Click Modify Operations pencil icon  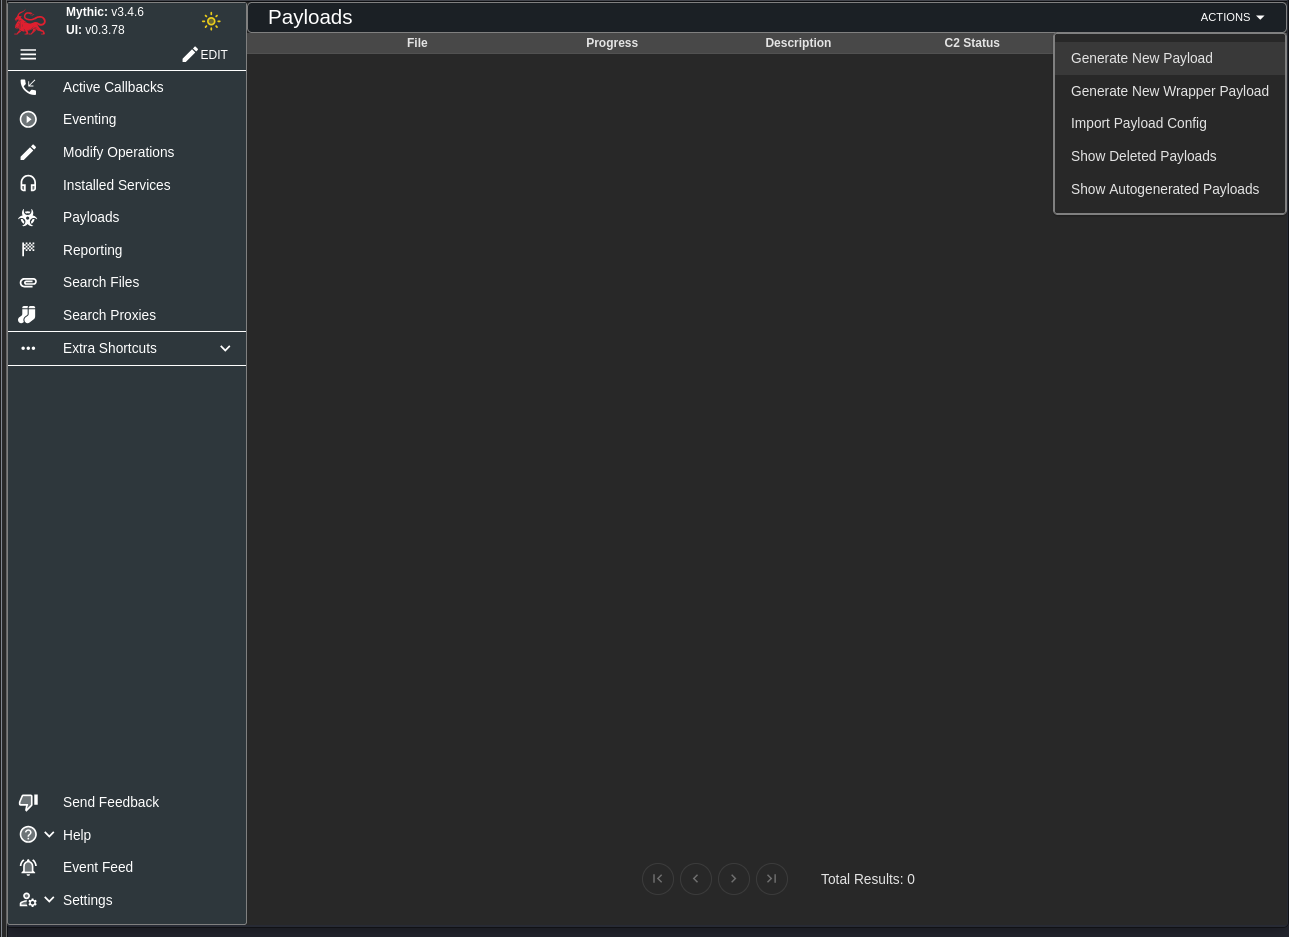click(x=28, y=152)
